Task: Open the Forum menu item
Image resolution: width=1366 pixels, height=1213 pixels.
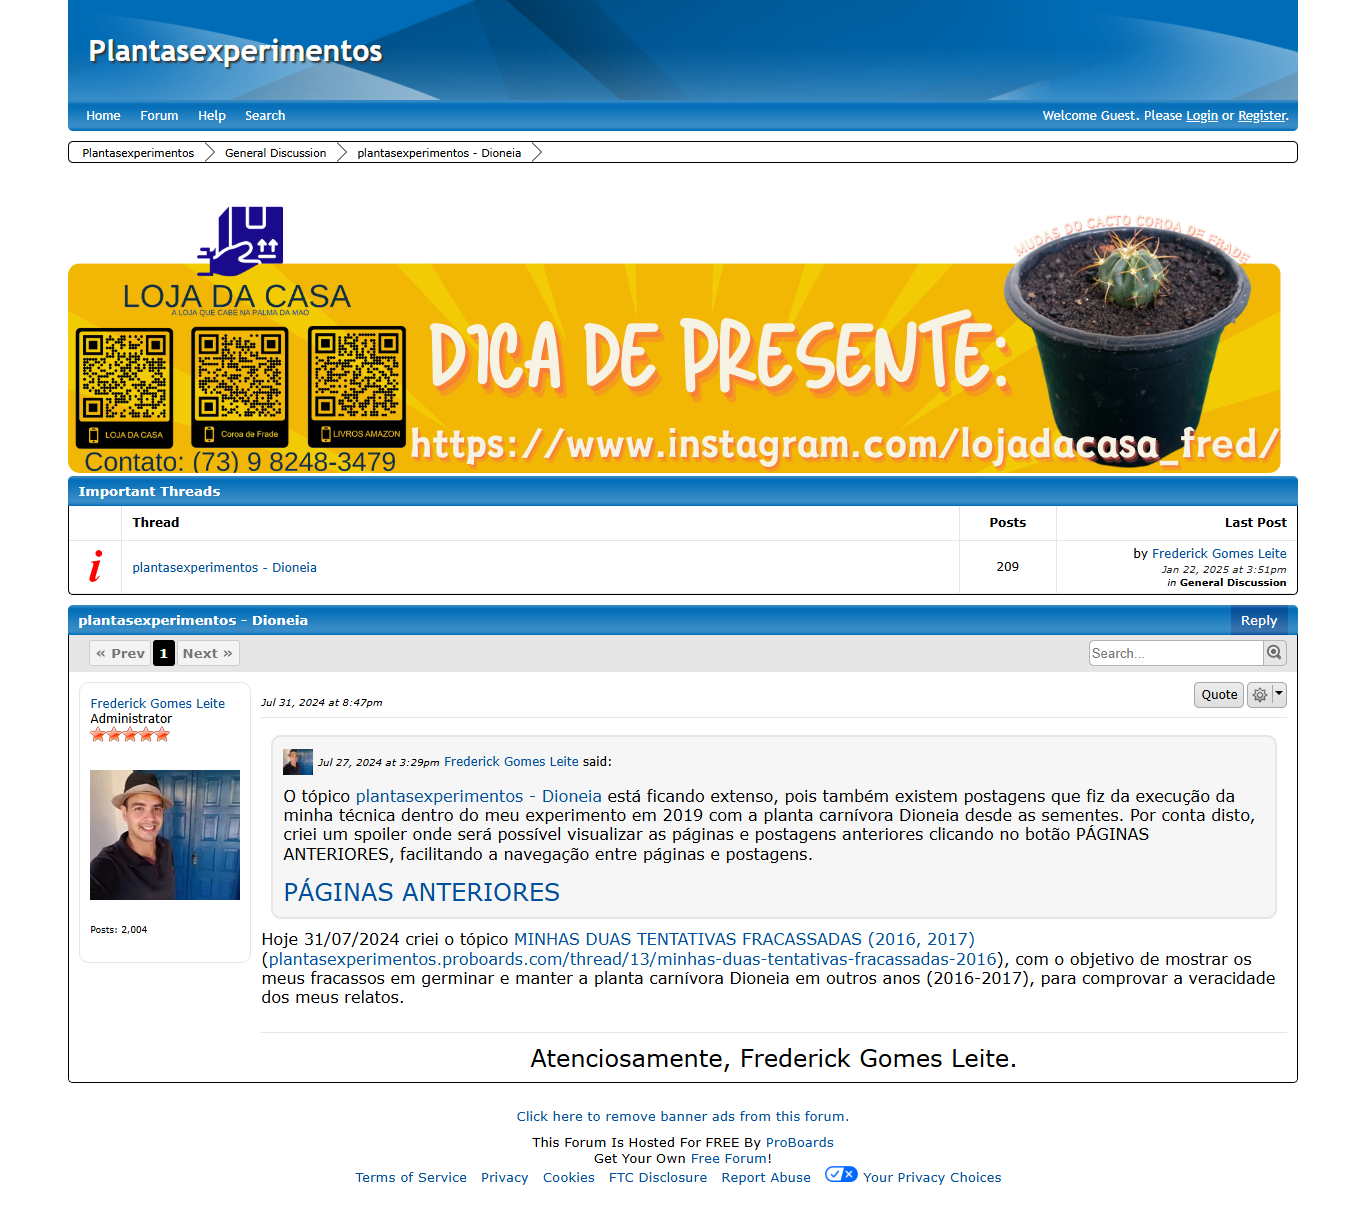Action: click(x=159, y=116)
